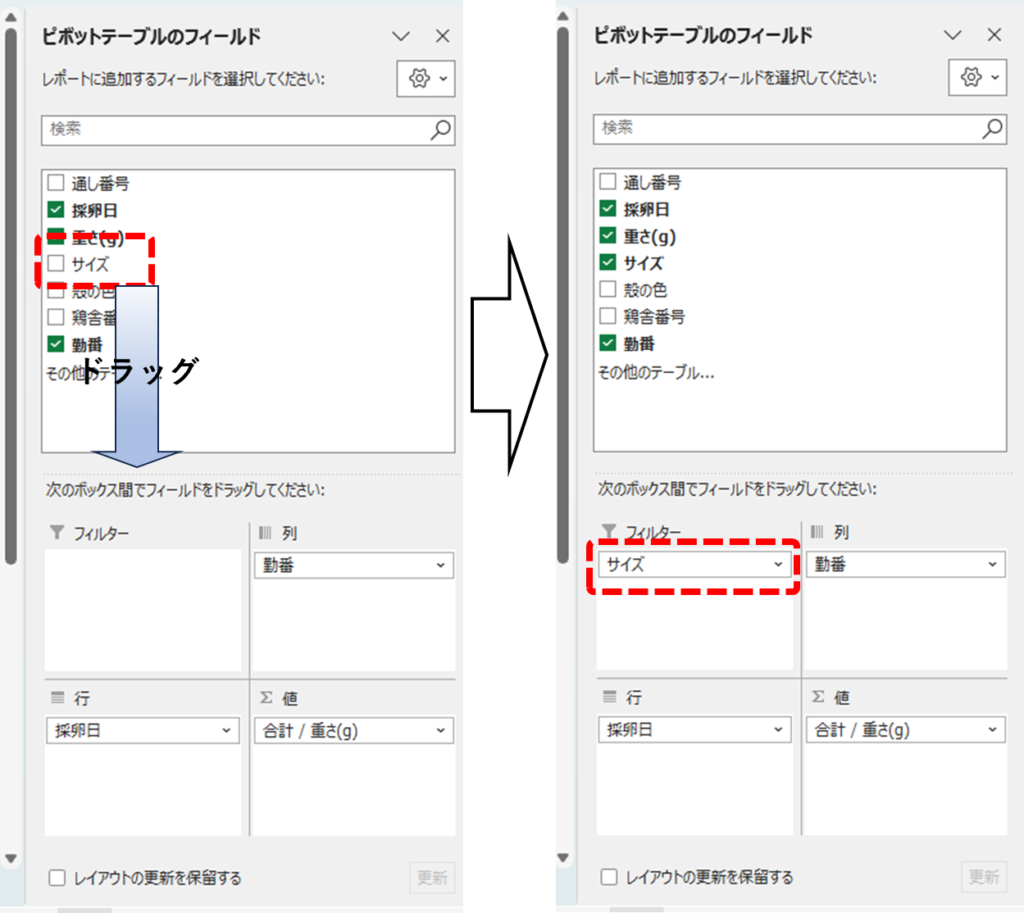Check the unchecked サイズ field checkbox

[x=56, y=264]
